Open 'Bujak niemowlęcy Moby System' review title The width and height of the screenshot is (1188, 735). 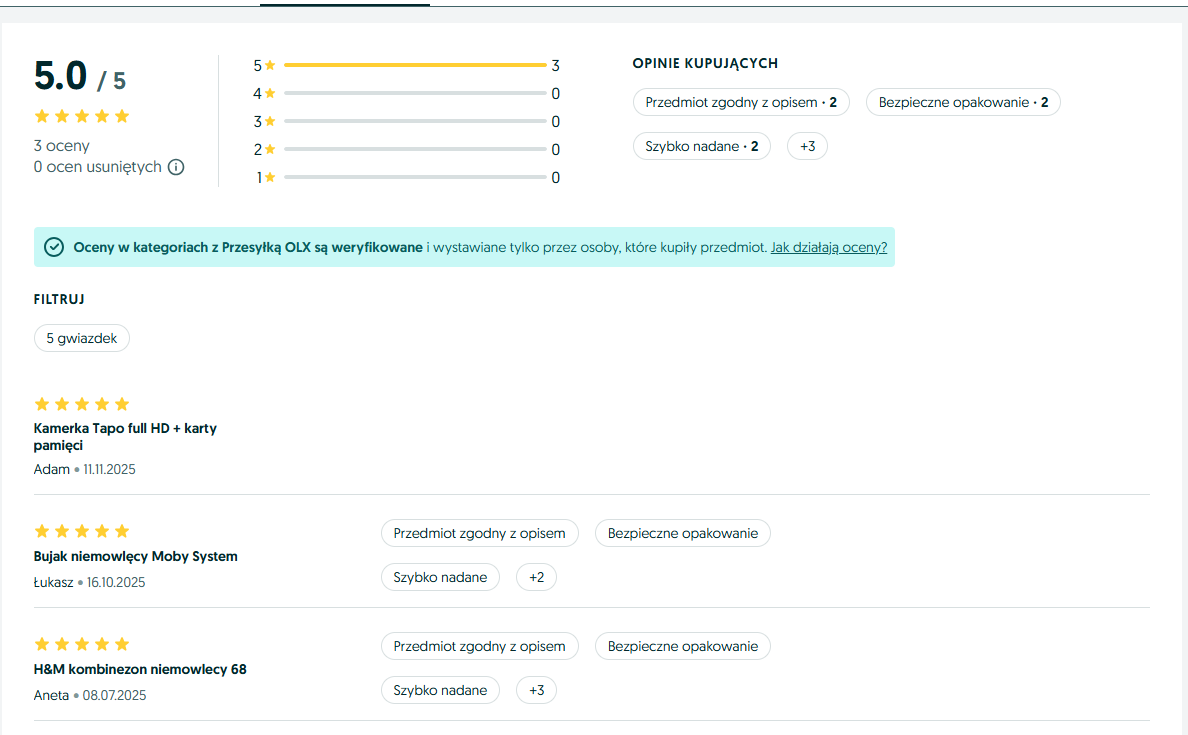point(136,556)
